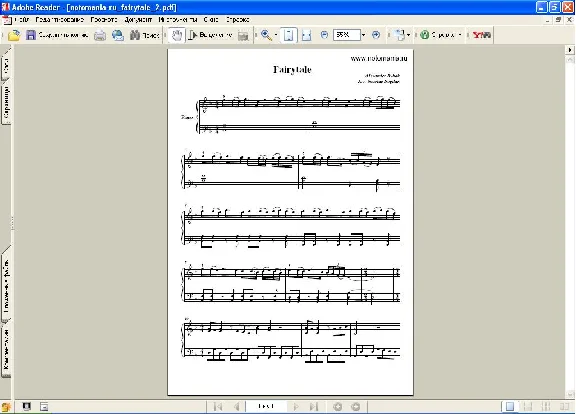Click the Open file folder icon
576x414 pixels.
pyautogui.click(x=14, y=35)
